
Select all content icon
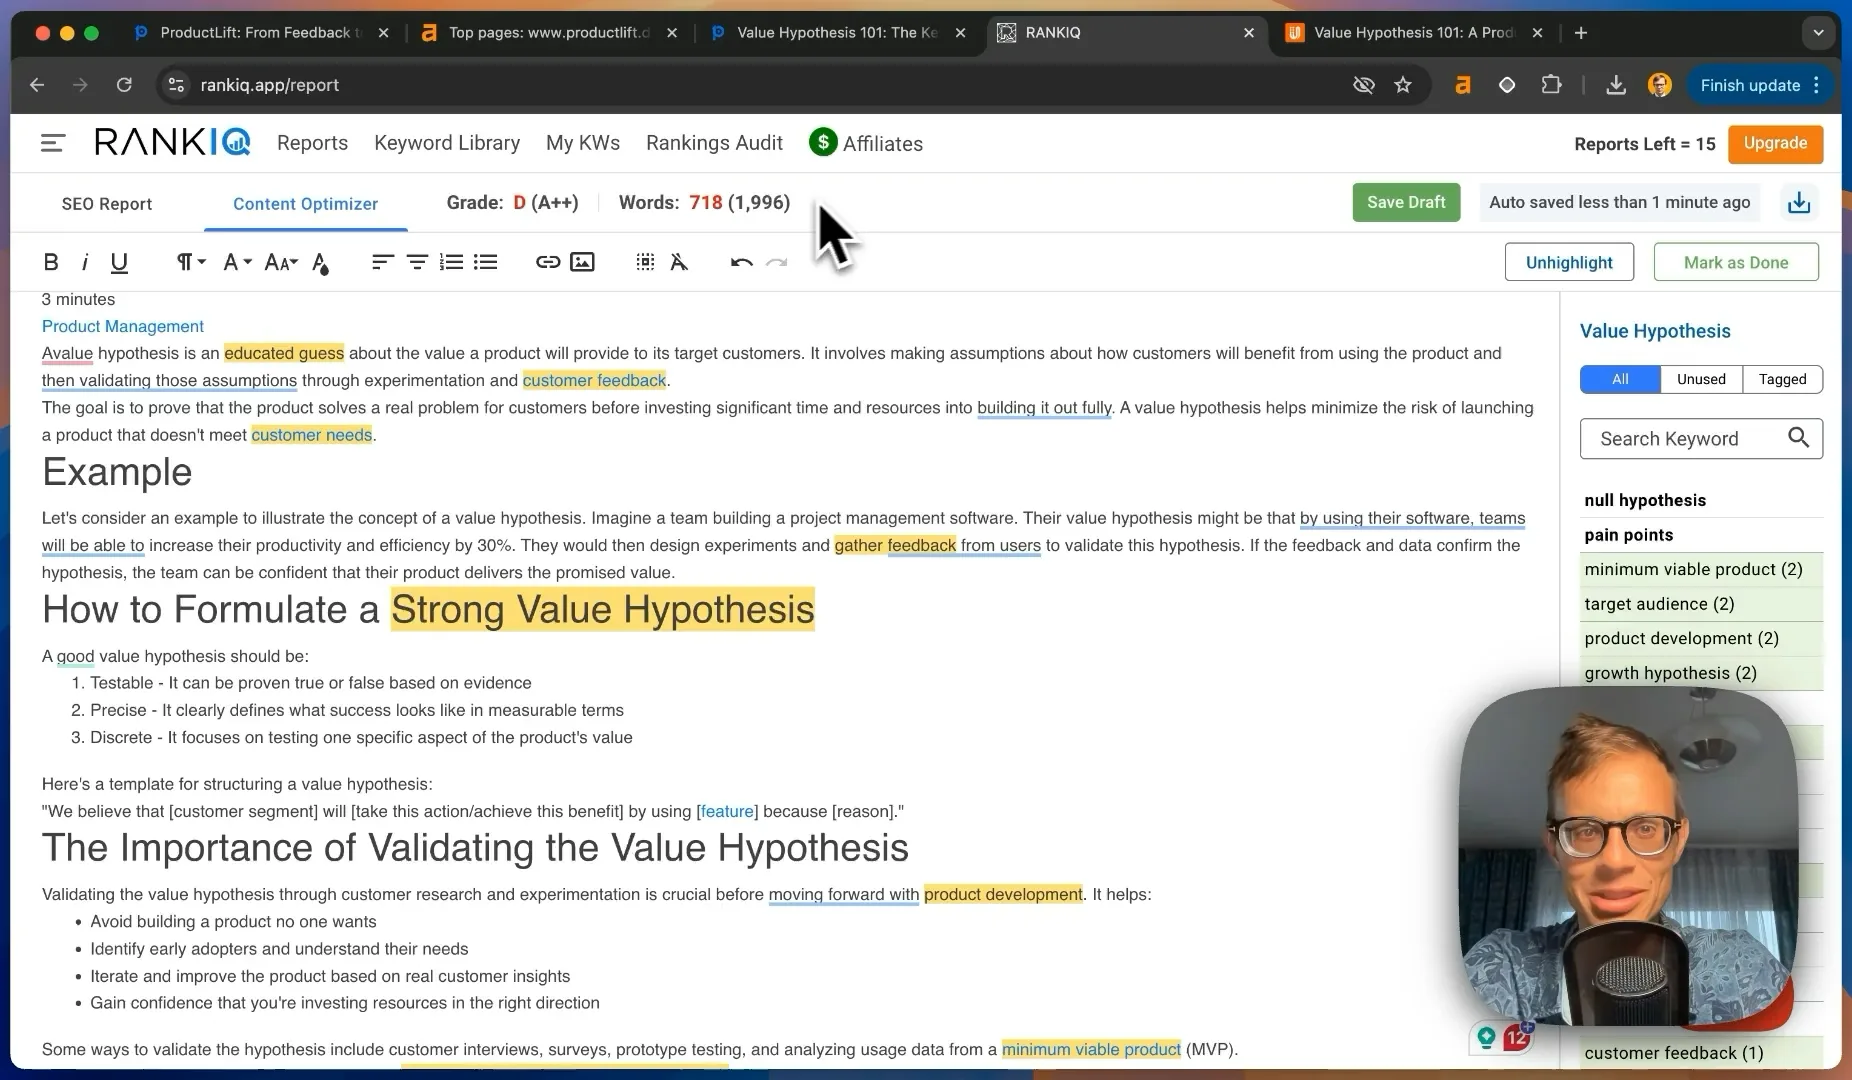(646, 262)
